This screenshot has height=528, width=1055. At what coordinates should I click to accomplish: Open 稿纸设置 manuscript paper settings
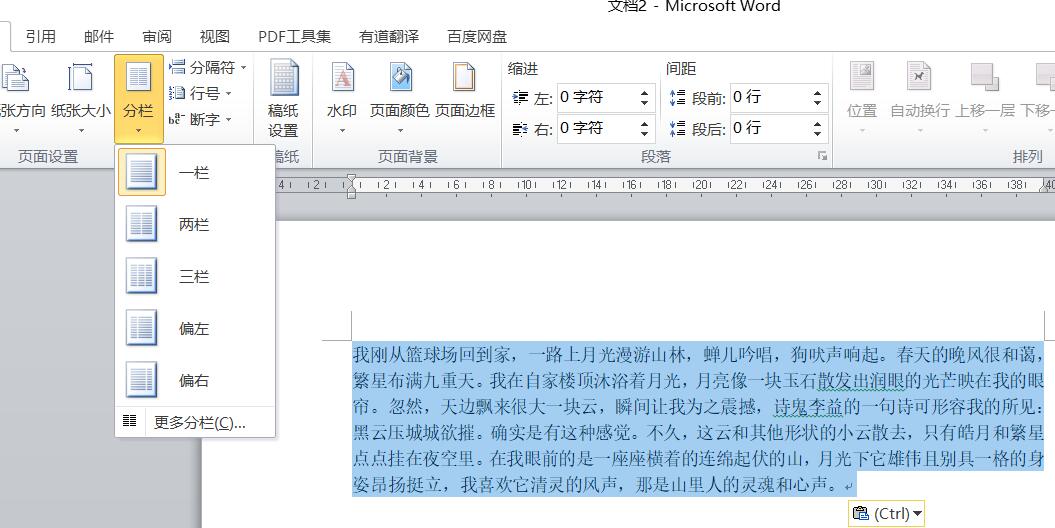pyautogui.click(x=283, y=100)
